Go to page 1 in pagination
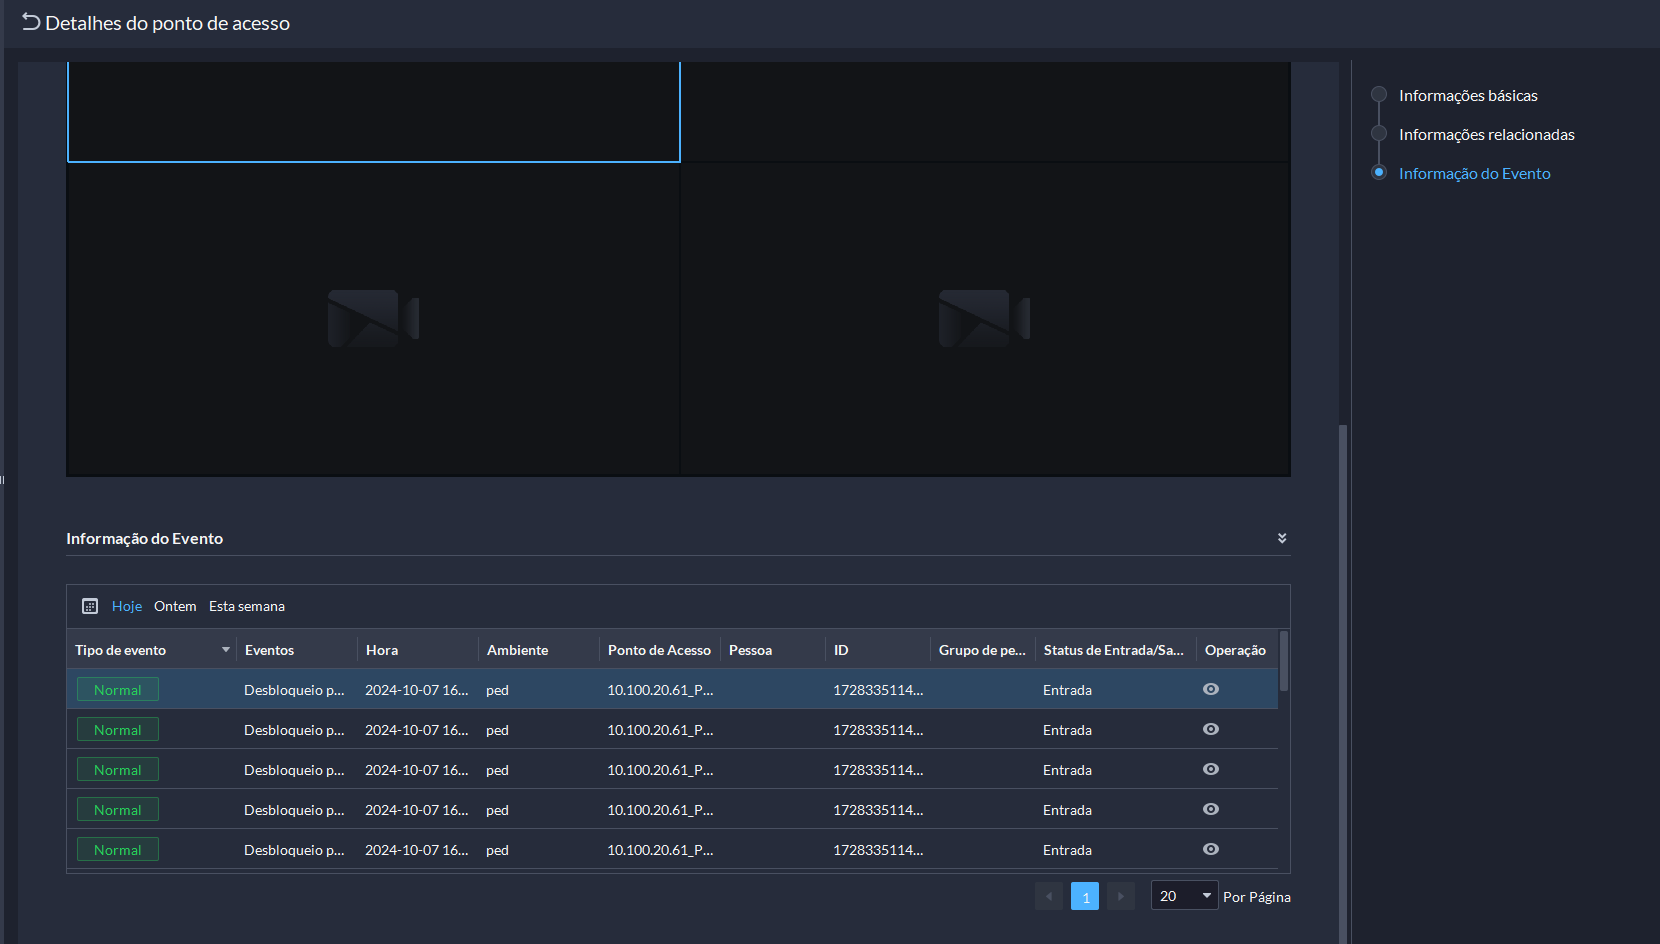1660x944 pixels. click(x=1085, y=896)
